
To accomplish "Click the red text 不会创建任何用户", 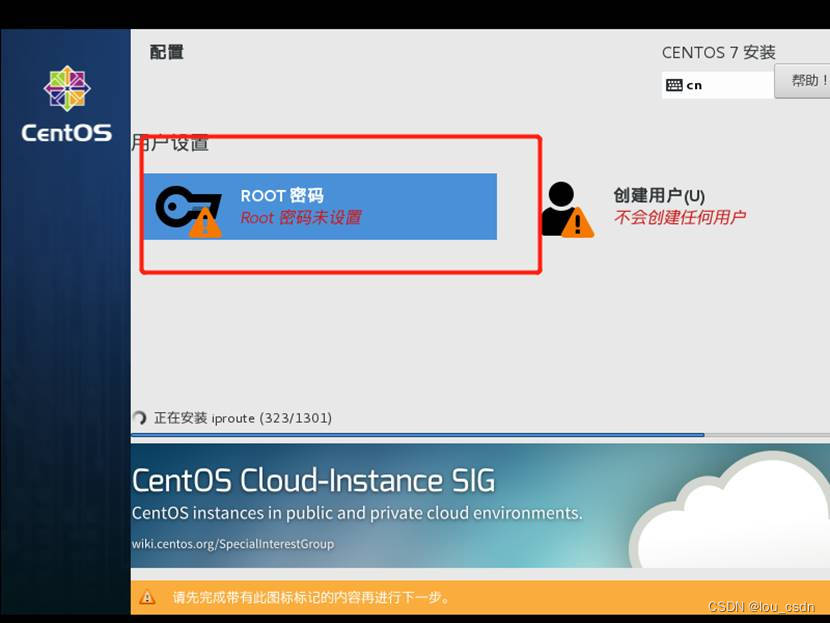I will tap(680, 217).
